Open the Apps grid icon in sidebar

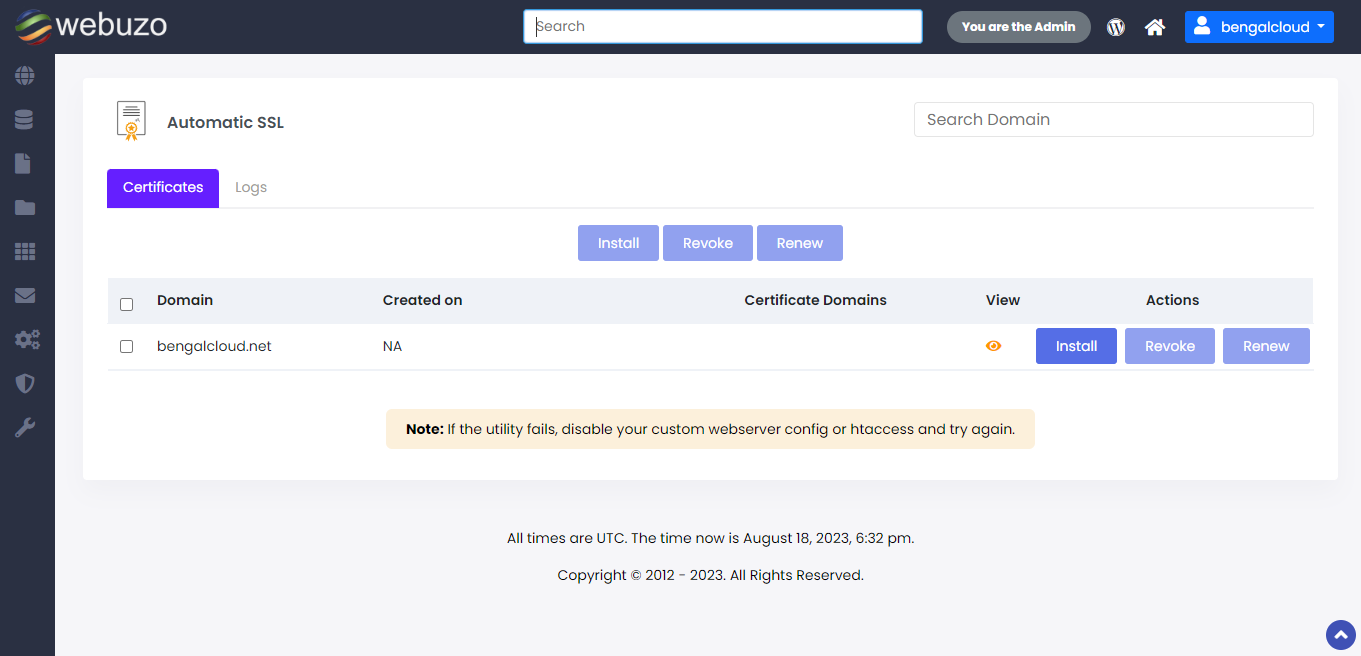click(x=25, y=251)
